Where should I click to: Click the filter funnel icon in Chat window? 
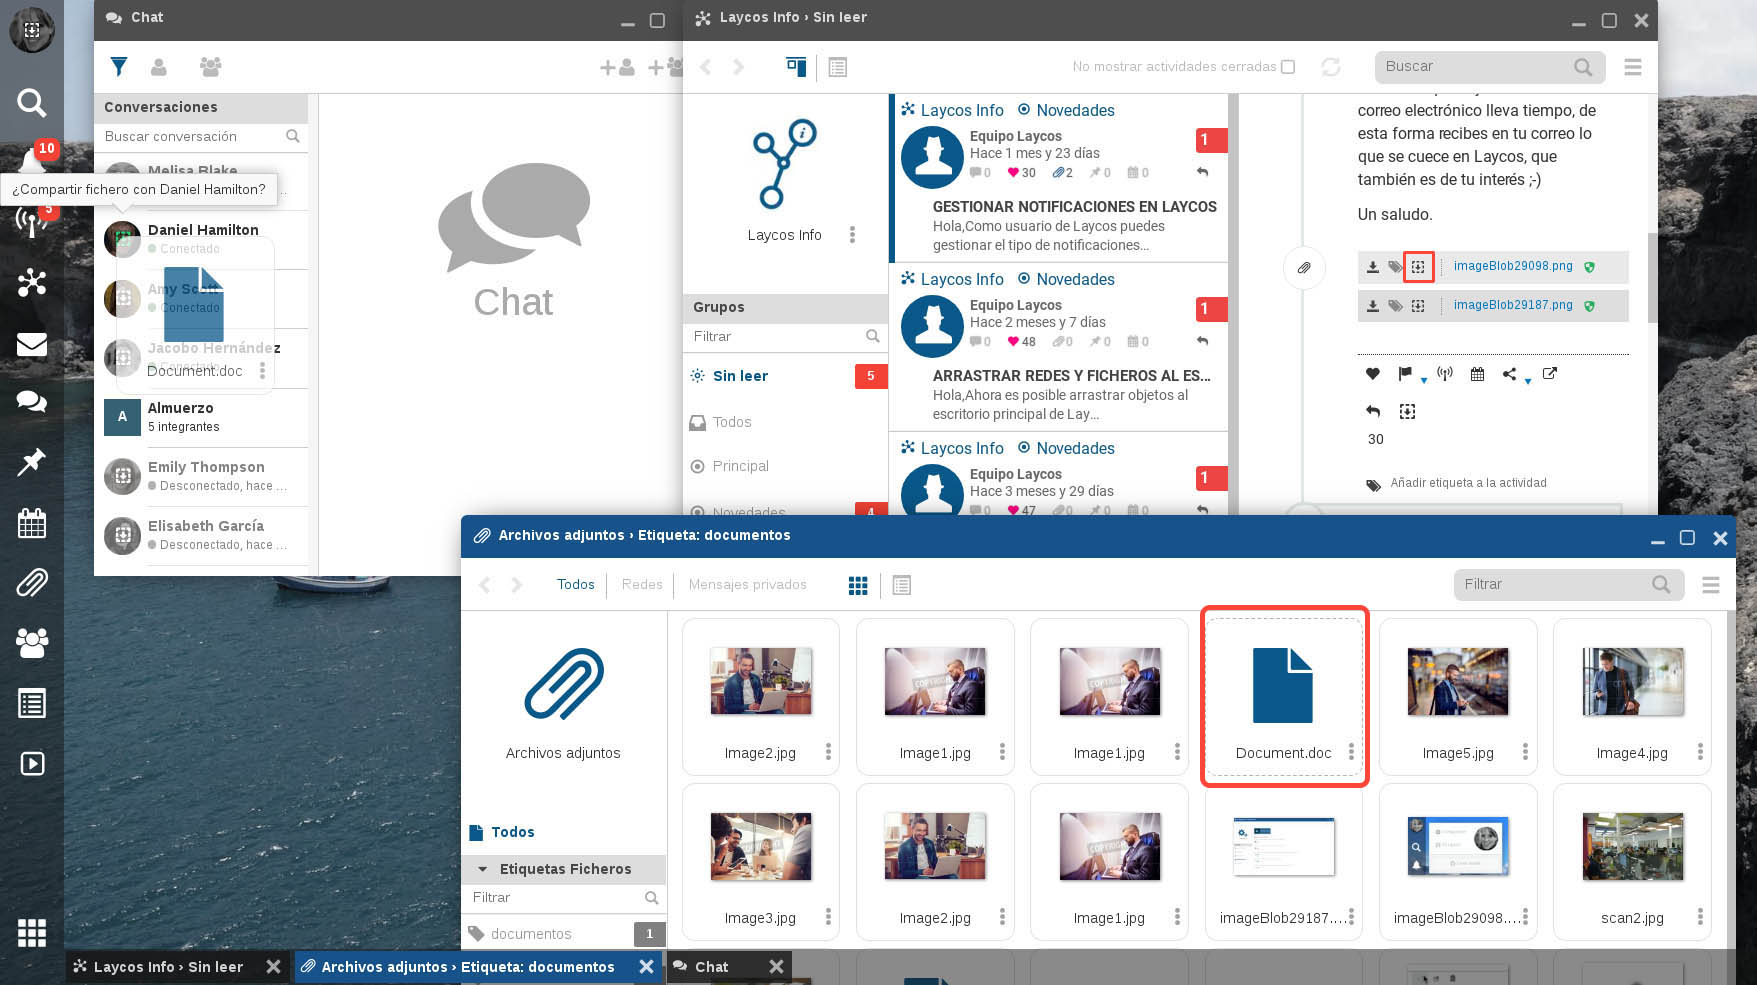pos(119,67)
